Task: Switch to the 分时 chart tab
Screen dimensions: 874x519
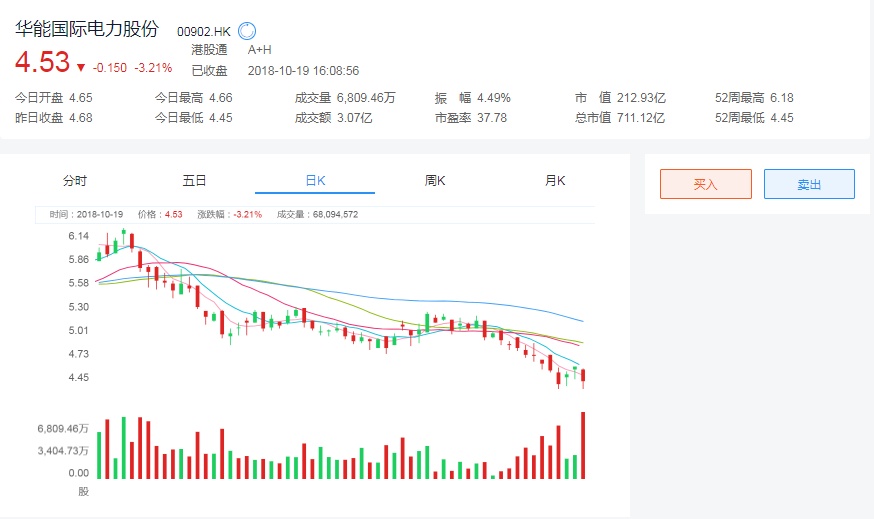Action: [x=75, y=181]
